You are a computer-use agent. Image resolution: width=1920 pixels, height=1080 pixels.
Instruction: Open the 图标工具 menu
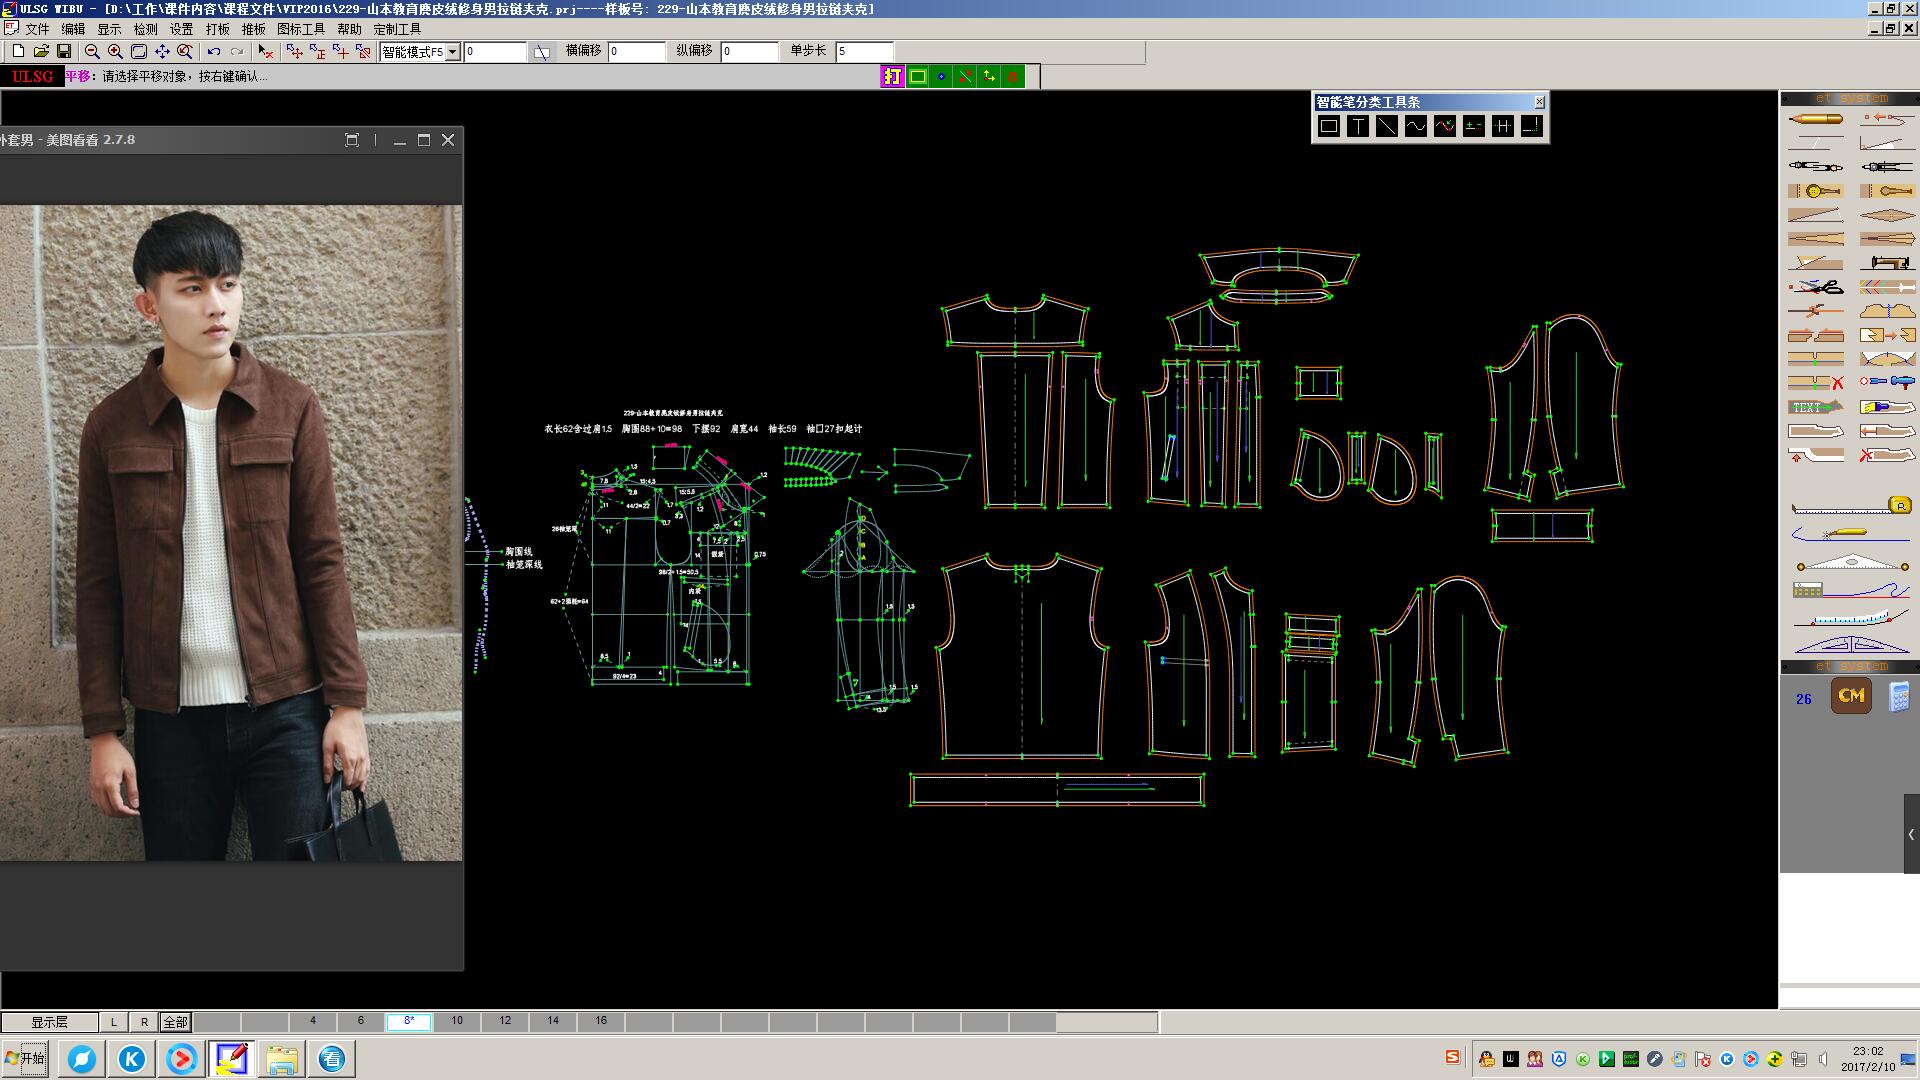[x=301, y=29]
